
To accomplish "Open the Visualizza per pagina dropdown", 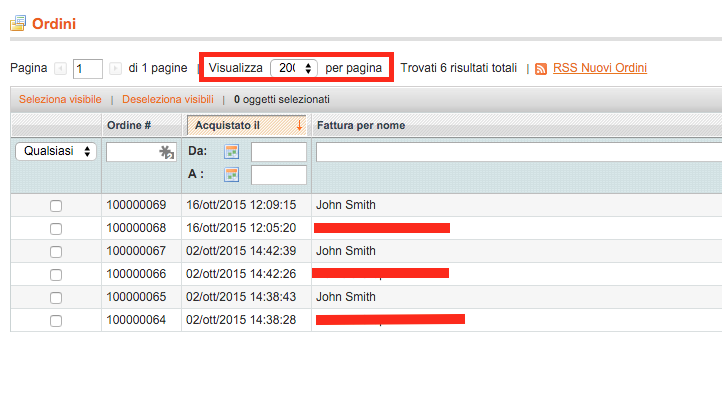I will coord(294,68).
